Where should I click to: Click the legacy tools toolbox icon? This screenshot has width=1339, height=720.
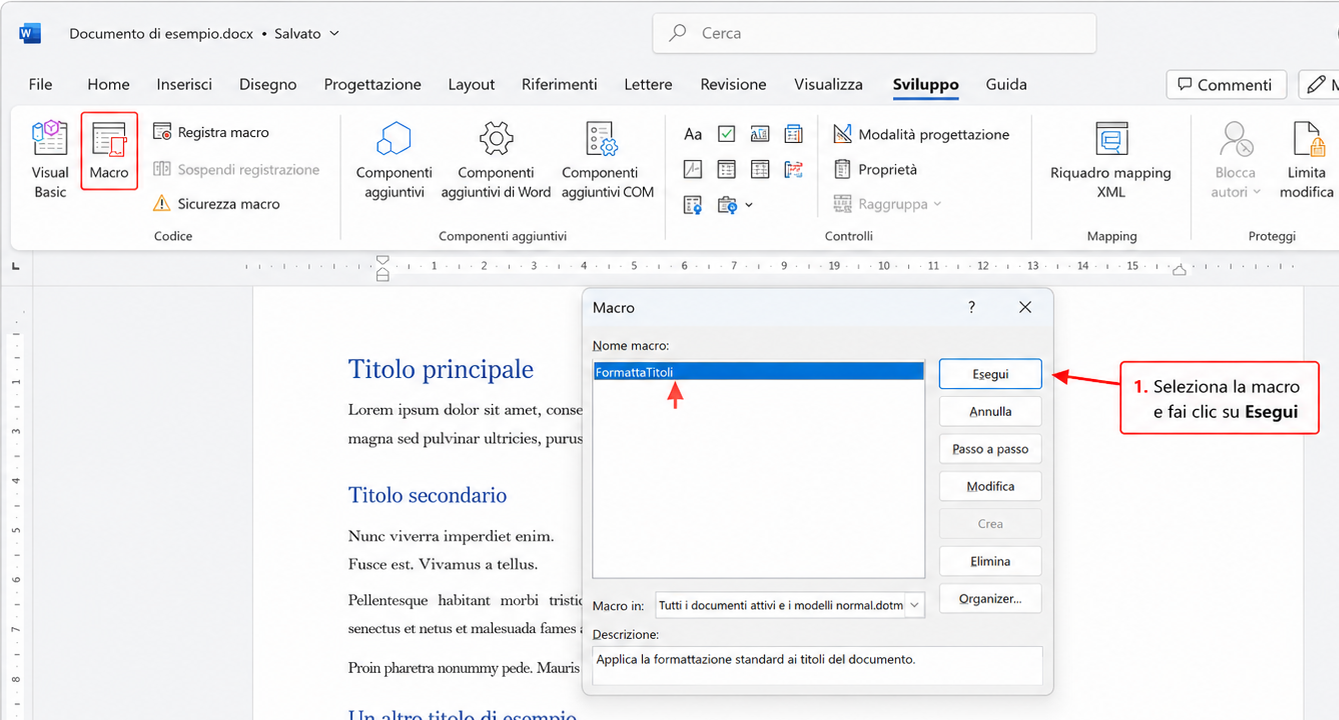727,205
